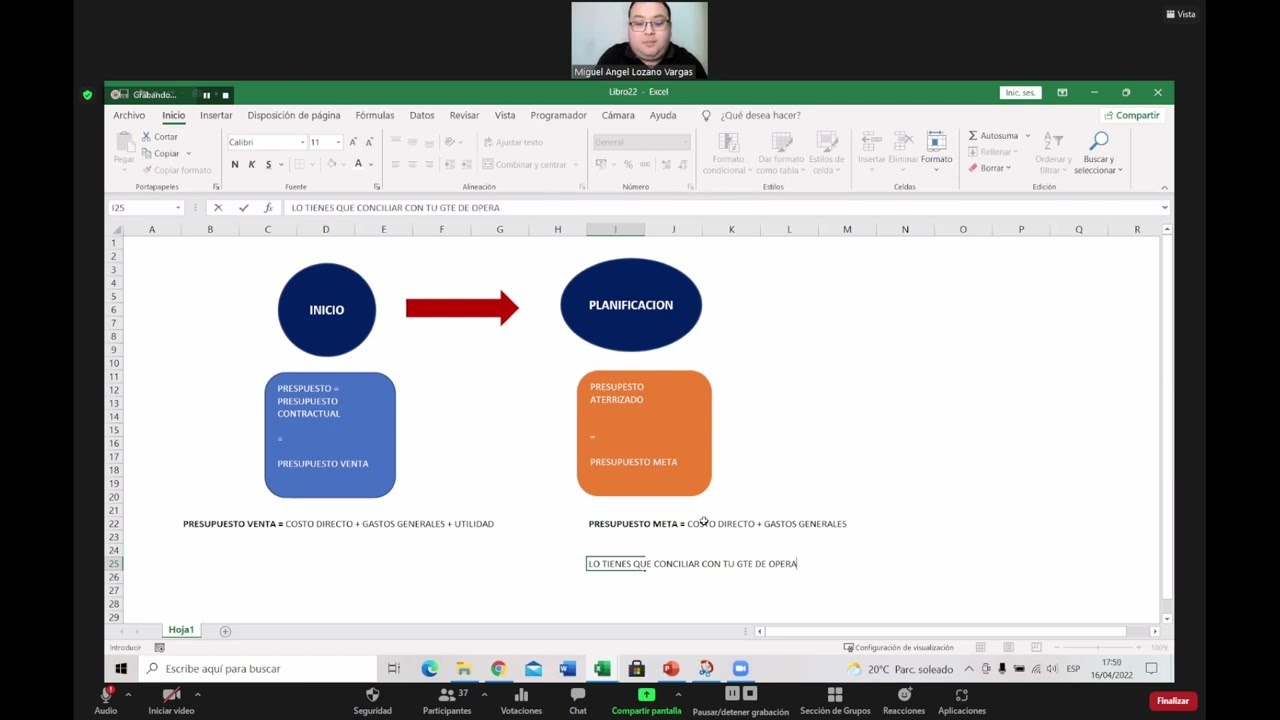Image resolution: width=1280 pixels, height=720 pixels.
Task: Expand the Autosuma dropdown arrow
Action: tap(1027, 136)
